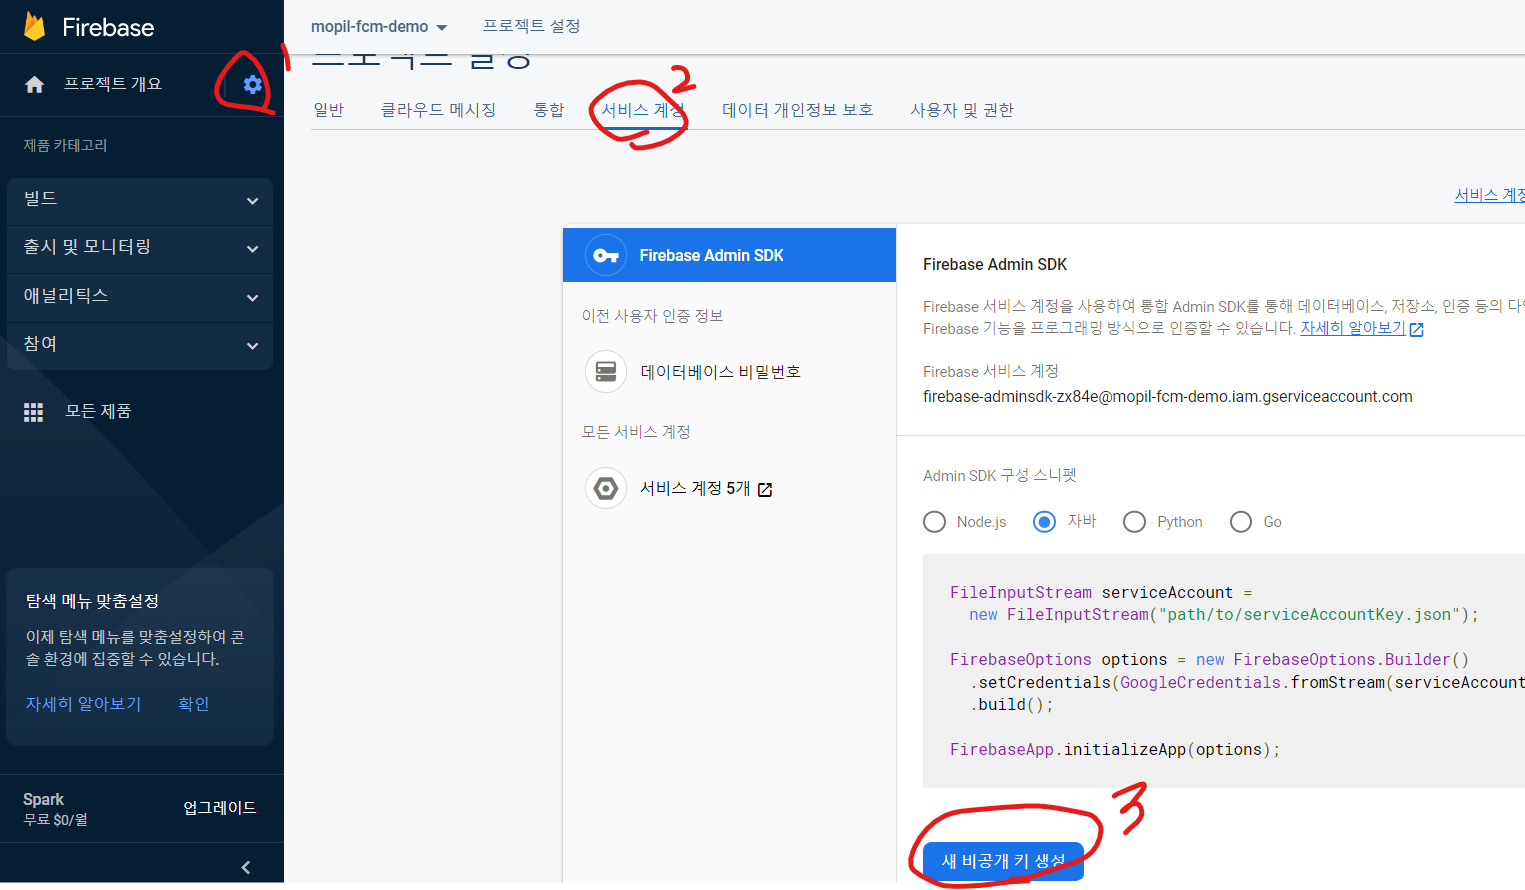Click the 프로젝트 설정 breadcrumb text

click(532, 26)
